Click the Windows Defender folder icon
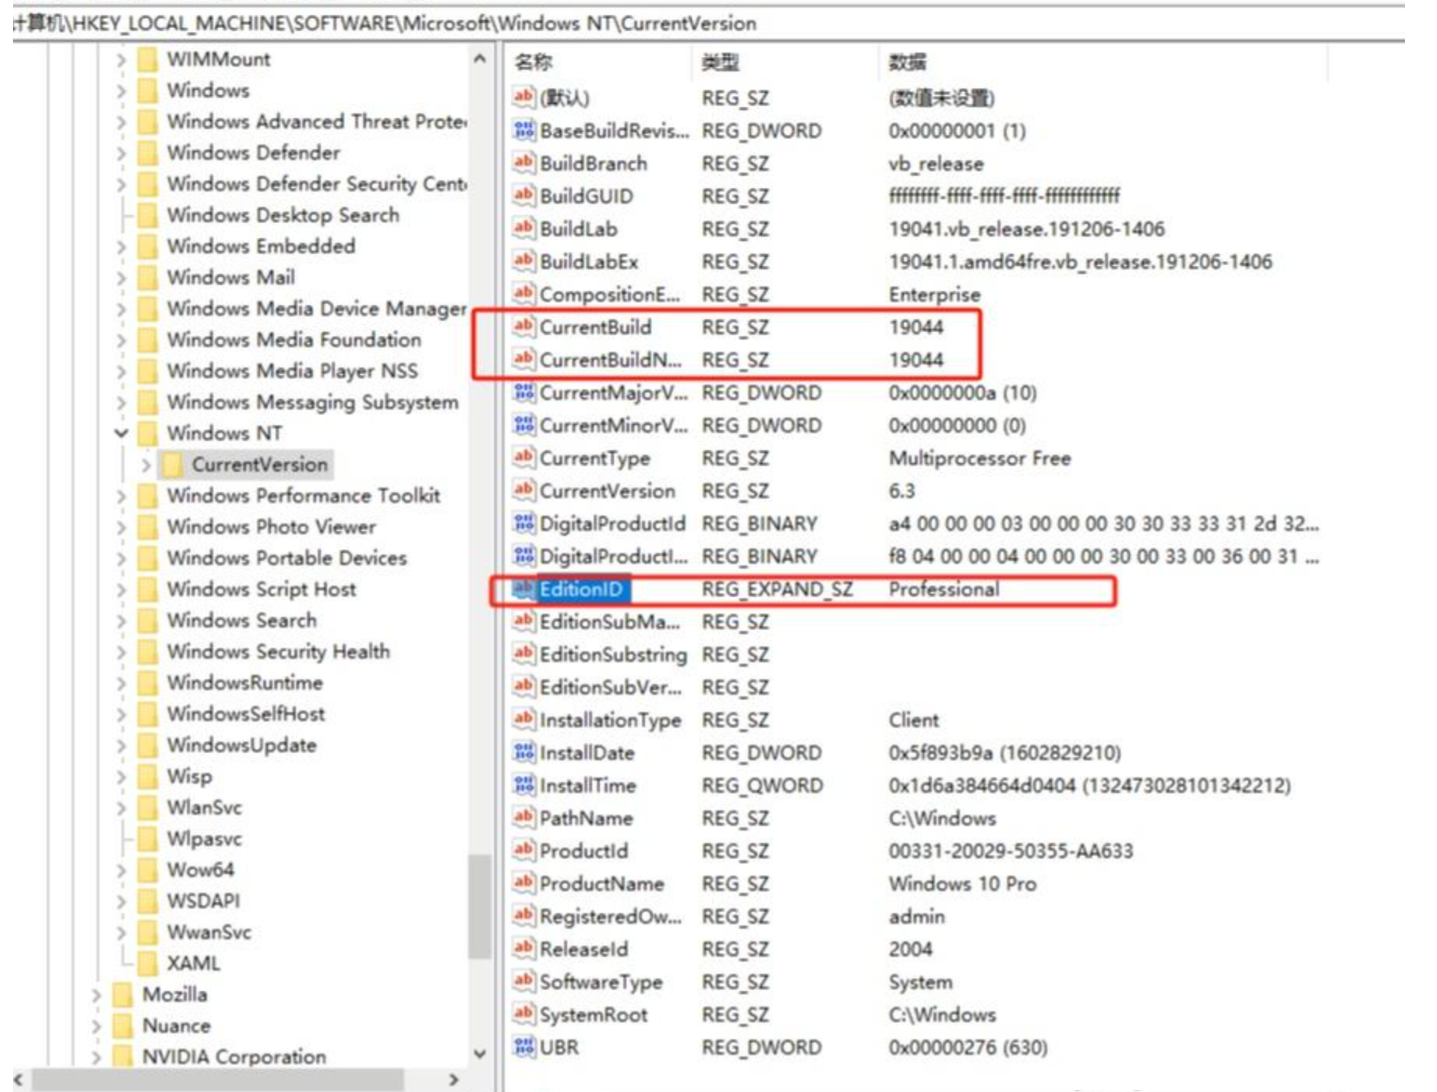 [x=148, y=152]
